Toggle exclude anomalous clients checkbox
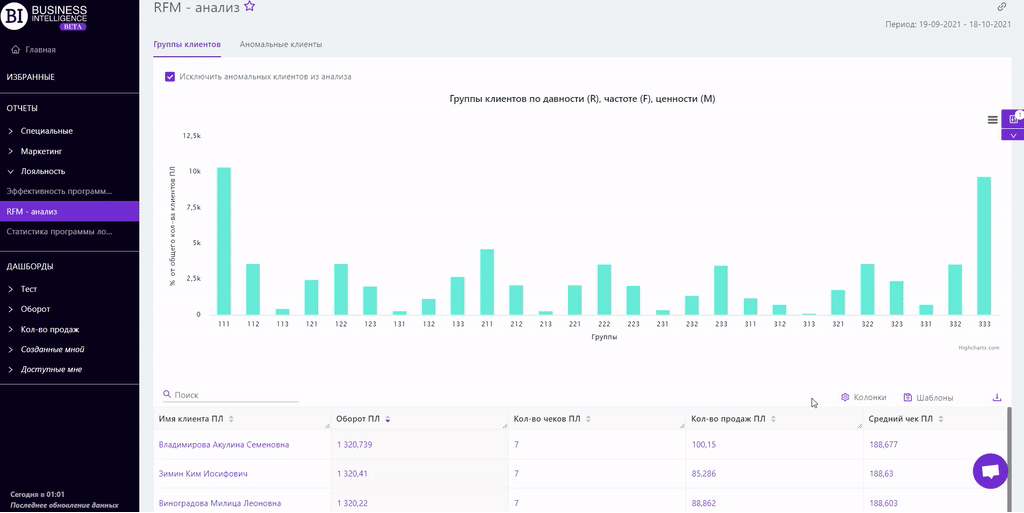The width and height of the screenshot is (1024, 513). [170, 76]
